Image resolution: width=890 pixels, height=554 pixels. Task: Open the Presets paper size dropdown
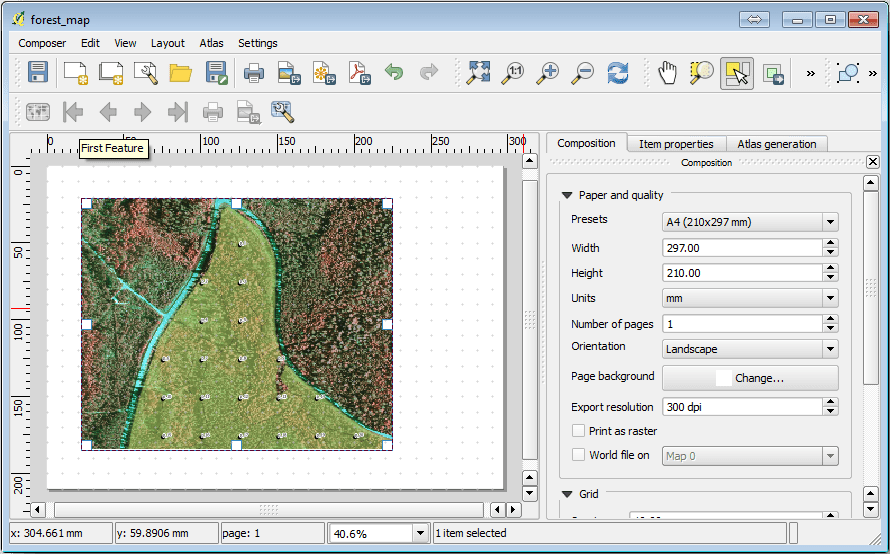coord(750,222)
